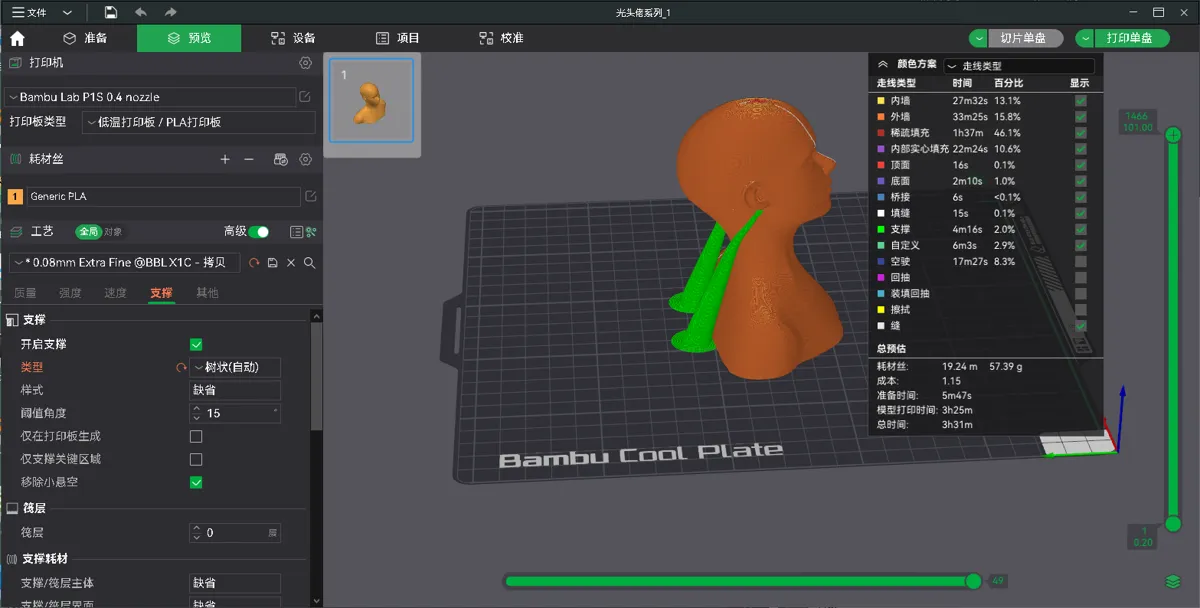Open dropdown arrow beside 打印单盘 button

[1085, 38]
